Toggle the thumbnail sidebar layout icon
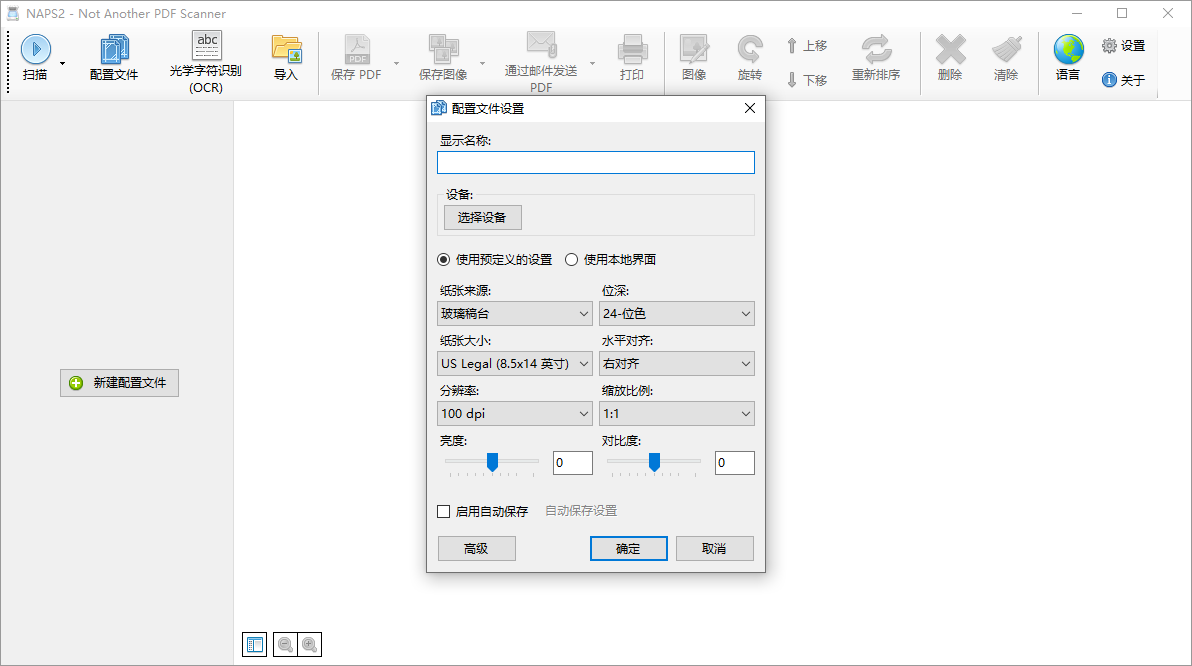The width and height of the screenshot is (1192, 666). pyautogui.click(x=255, y=645)
